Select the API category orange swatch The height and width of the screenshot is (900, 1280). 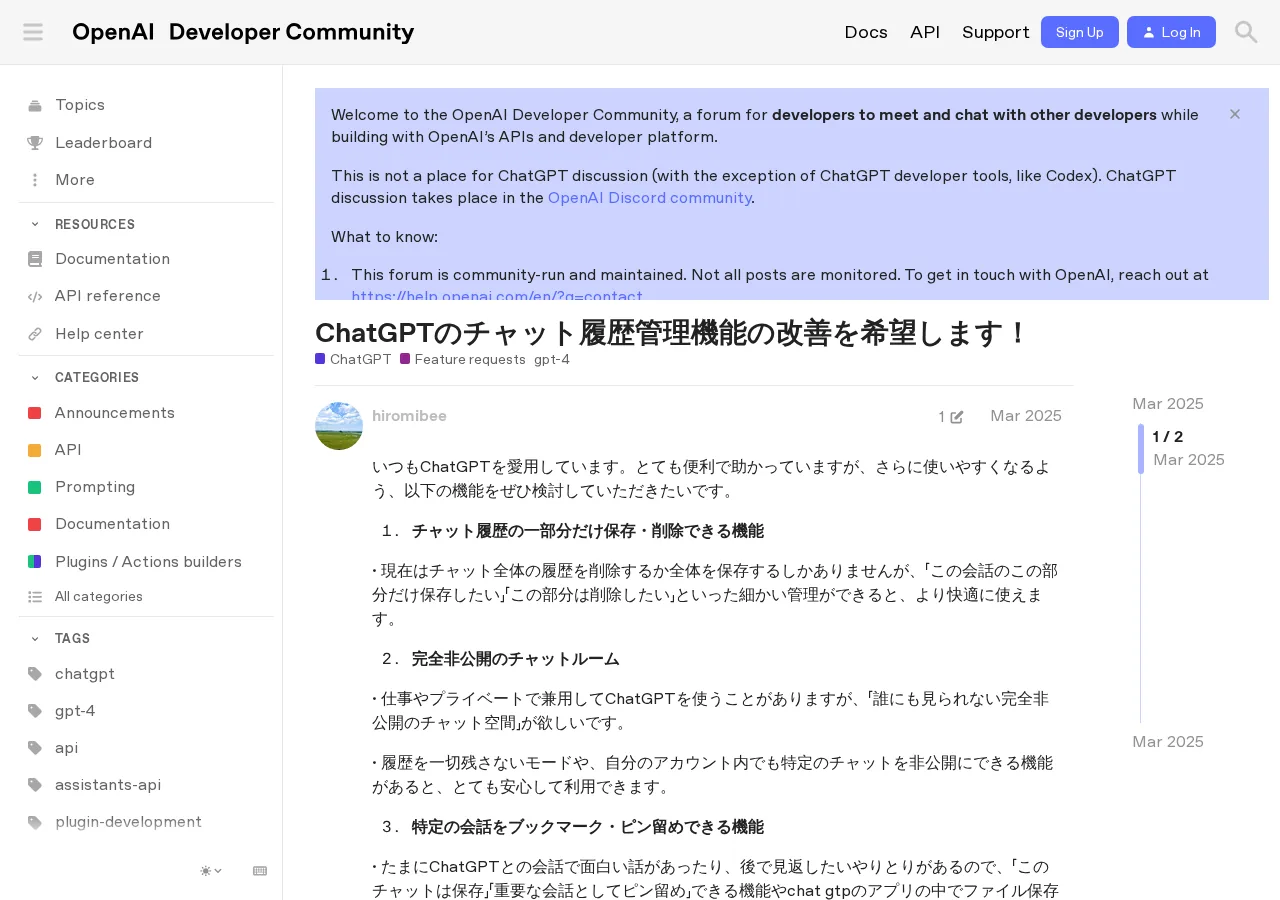pyautogui.click(x=35, y=450)
